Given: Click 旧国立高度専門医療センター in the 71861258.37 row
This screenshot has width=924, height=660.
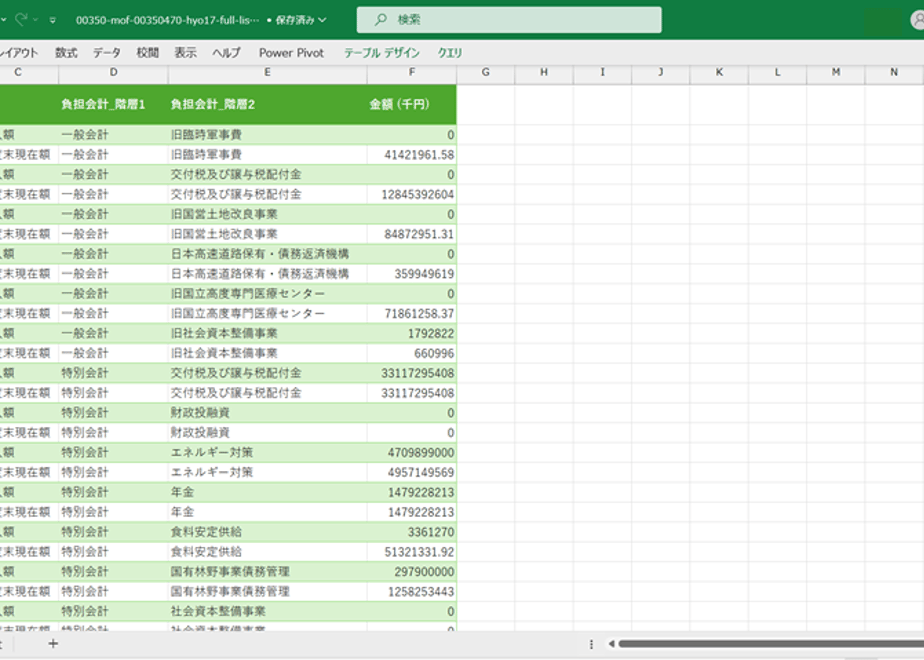Looking at the screenshot, I should click(x=248, y=314).
